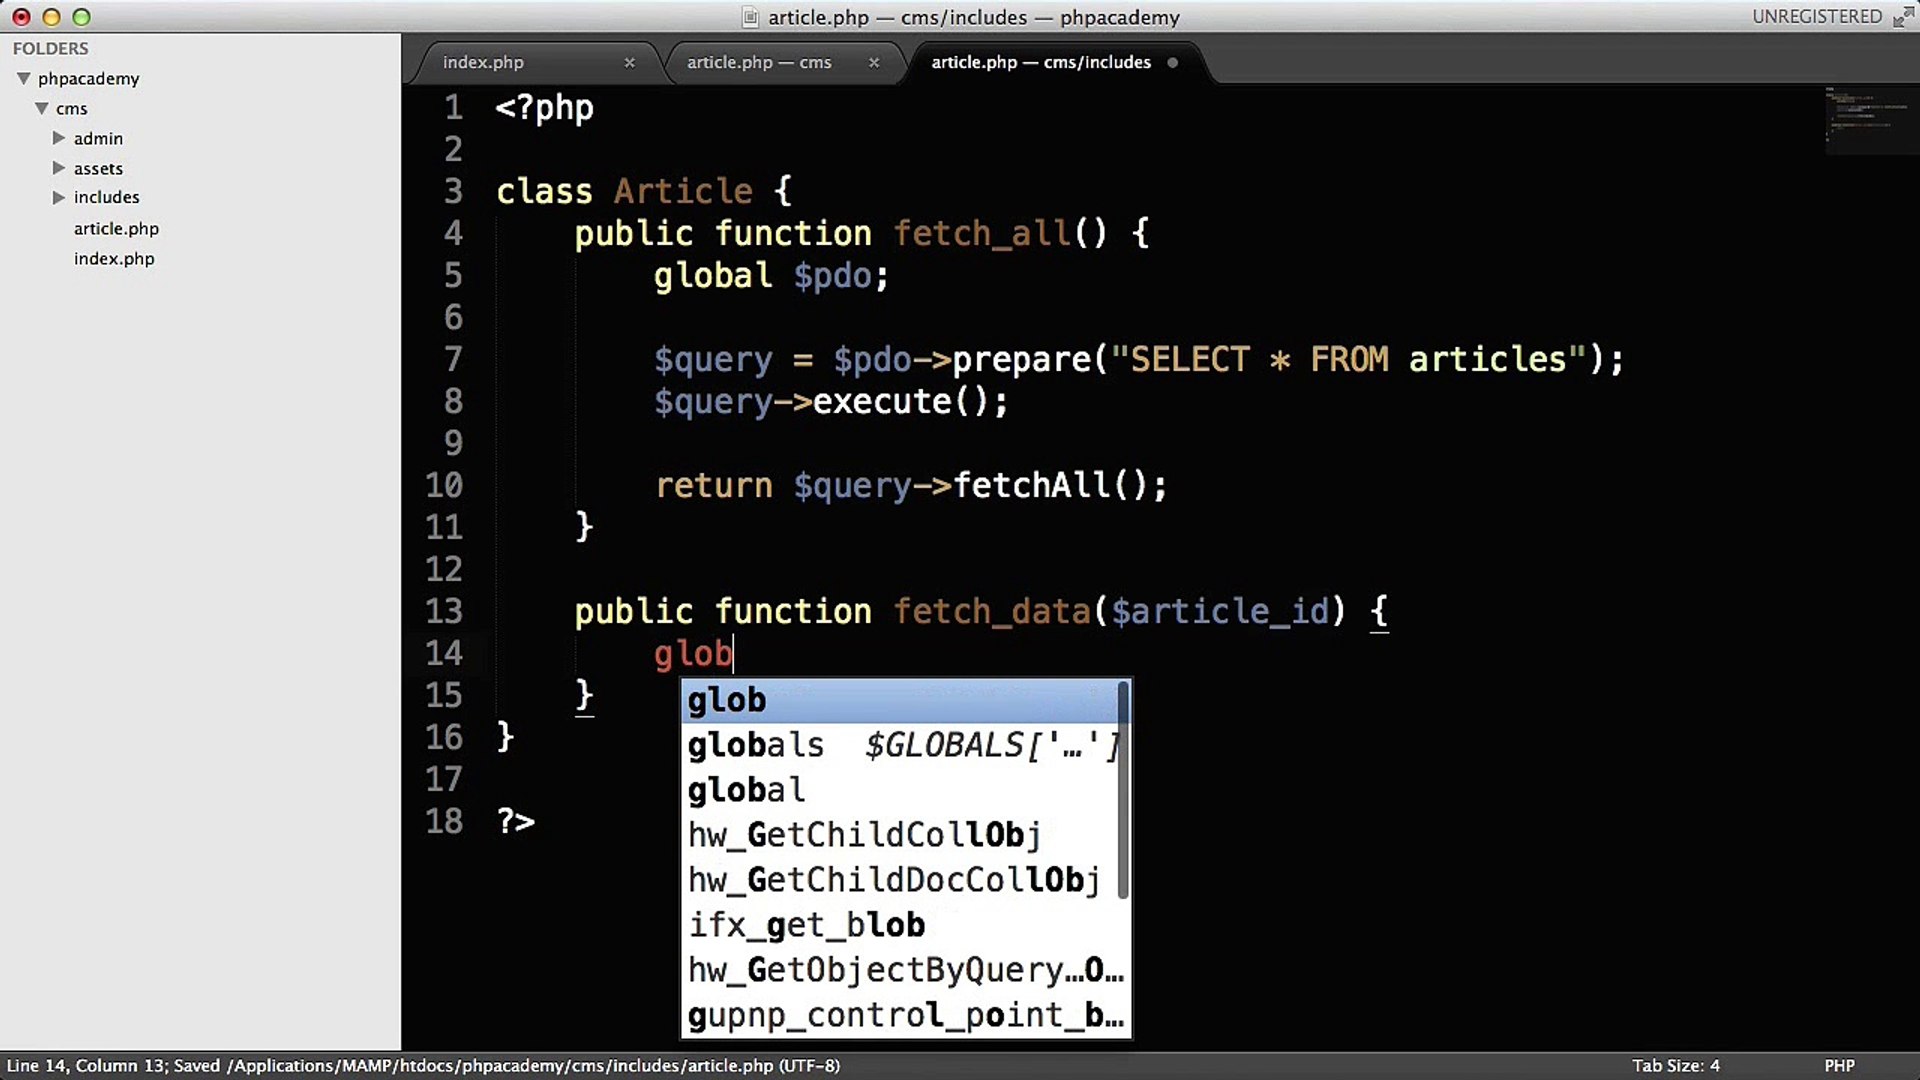The width and height of the screenshot is (1920, 1080).
Task: Close the index.php tab
Action: (629, 62)
